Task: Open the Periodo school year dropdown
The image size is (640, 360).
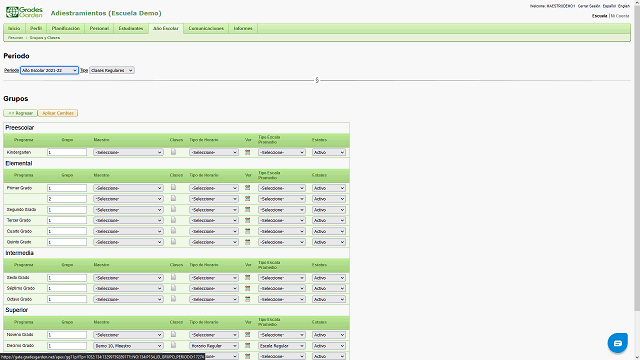Action: tap(49, 70)
